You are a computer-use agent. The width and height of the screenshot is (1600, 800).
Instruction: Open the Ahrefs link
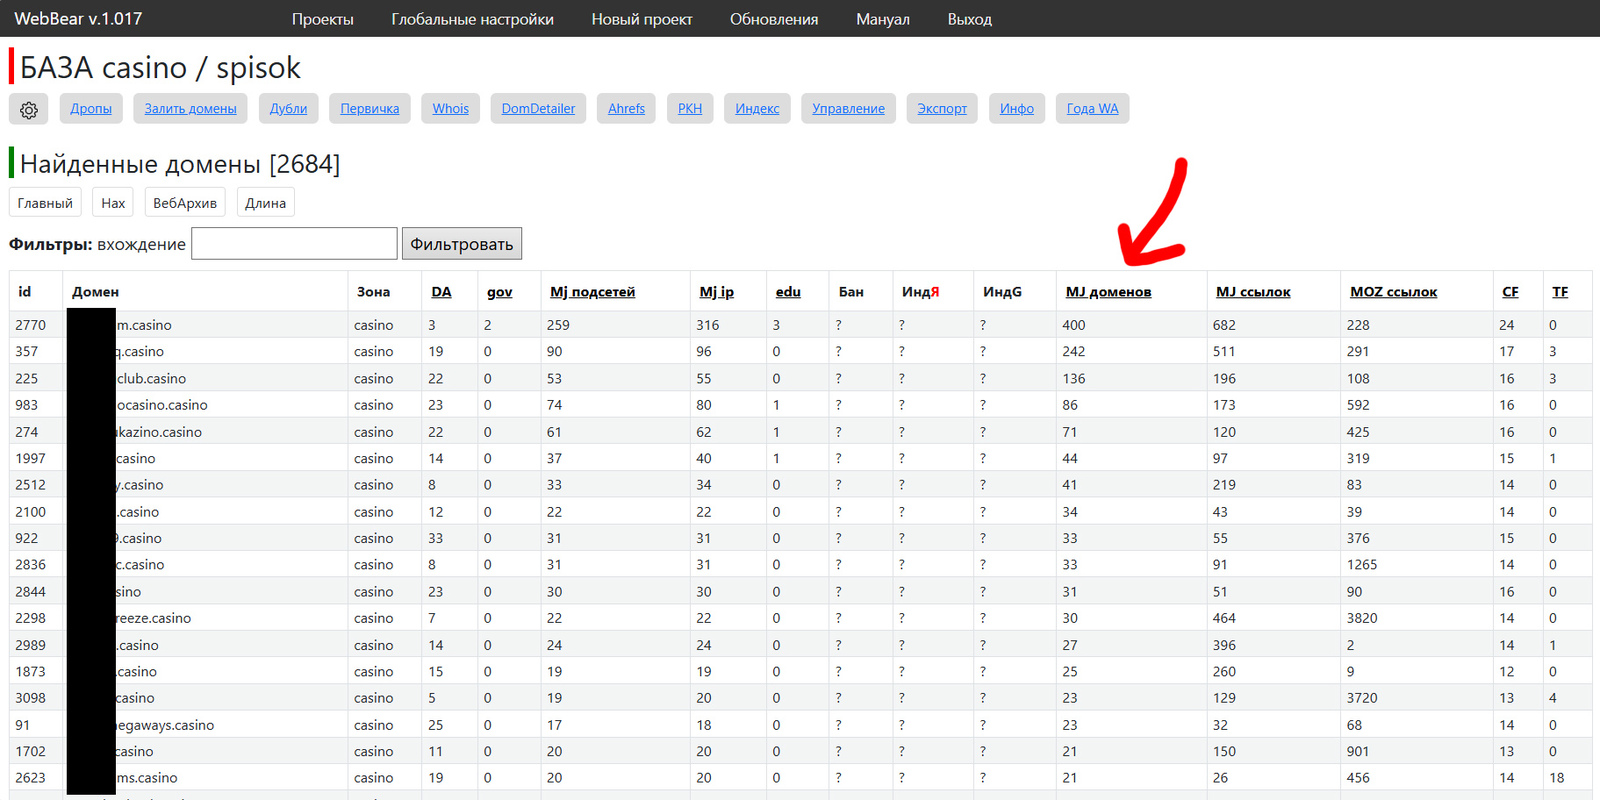(x=626, y=109)
